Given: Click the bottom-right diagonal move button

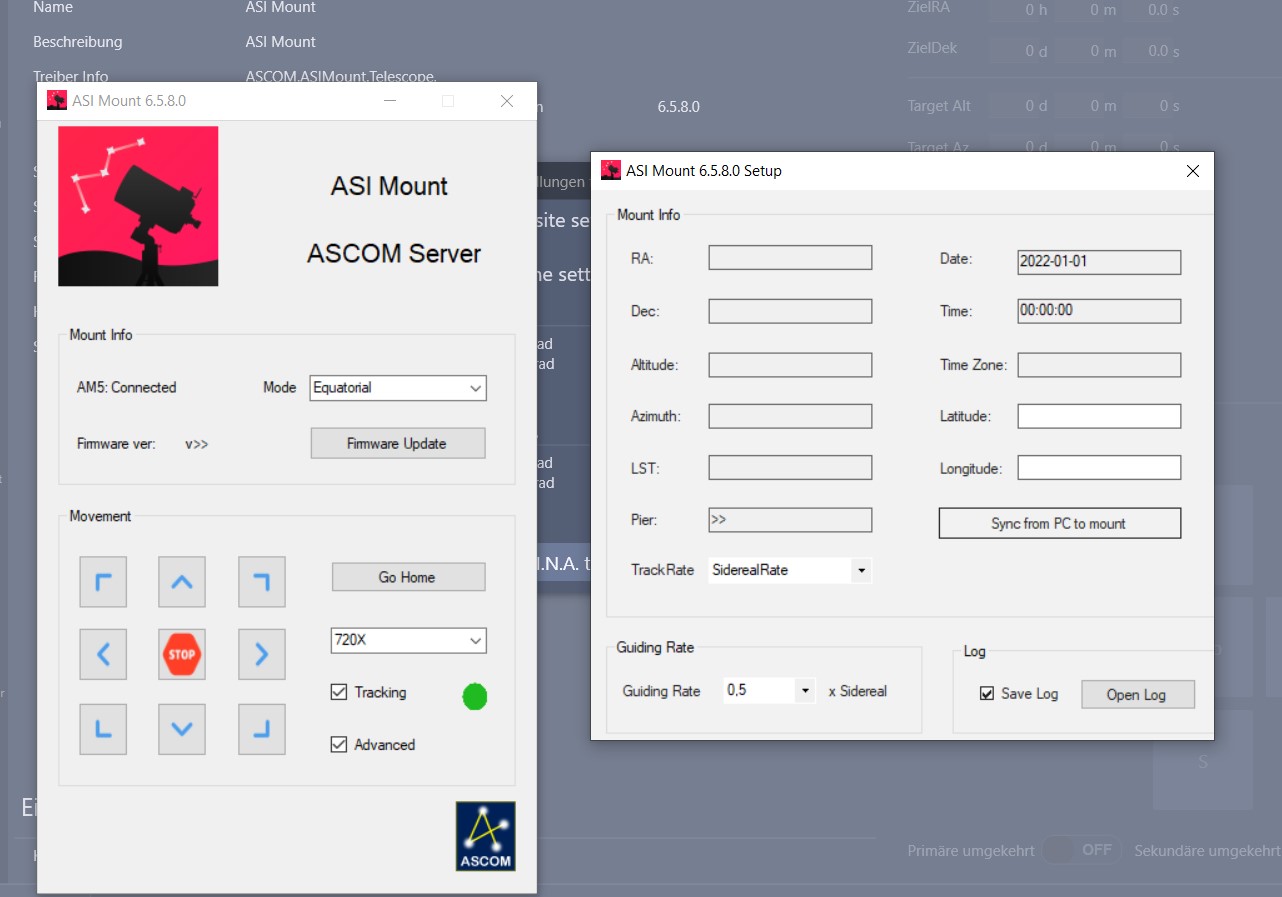Looking at the screenshot, I should (261, 729).
